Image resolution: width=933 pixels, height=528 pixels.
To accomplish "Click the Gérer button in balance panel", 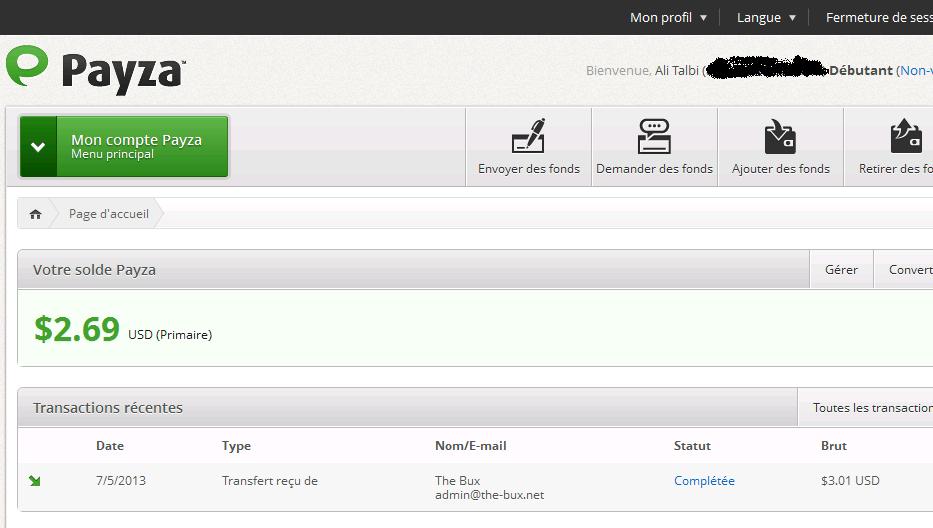I will 841,270.
